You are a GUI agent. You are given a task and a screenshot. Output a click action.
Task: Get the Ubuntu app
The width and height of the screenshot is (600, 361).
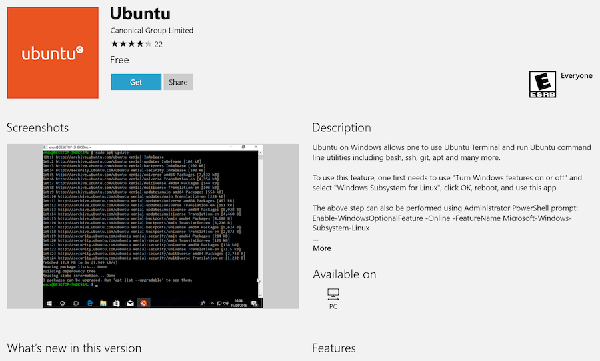[x=136, y=82]
